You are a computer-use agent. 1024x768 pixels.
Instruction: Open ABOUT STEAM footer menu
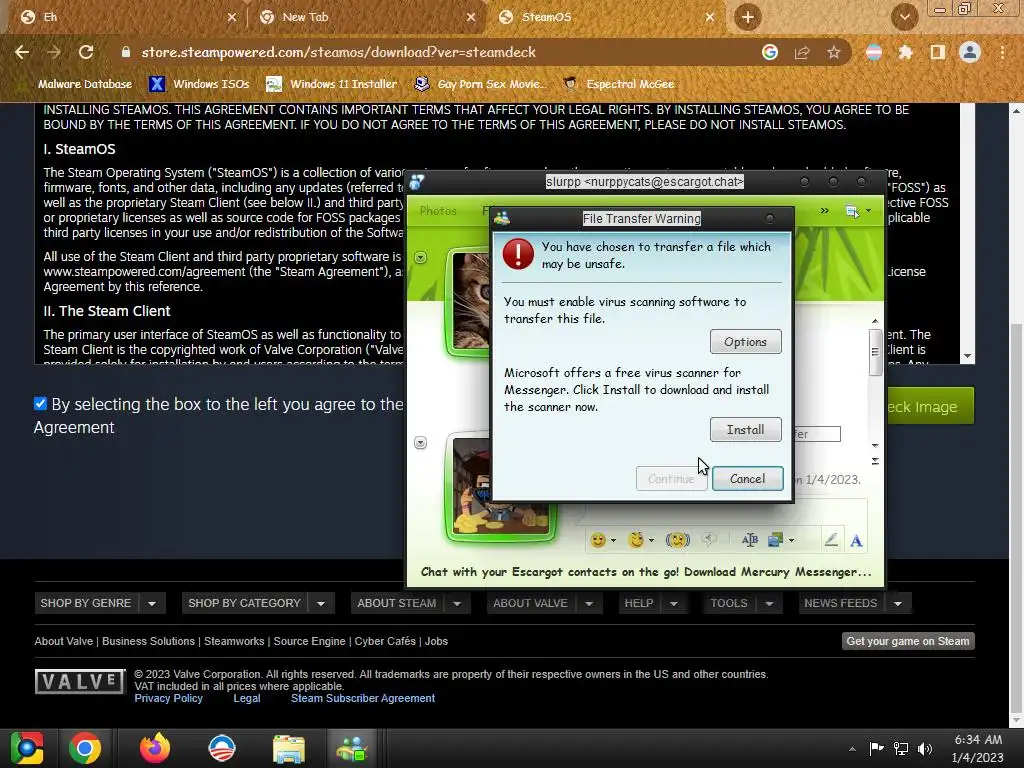tap(410, 603)
